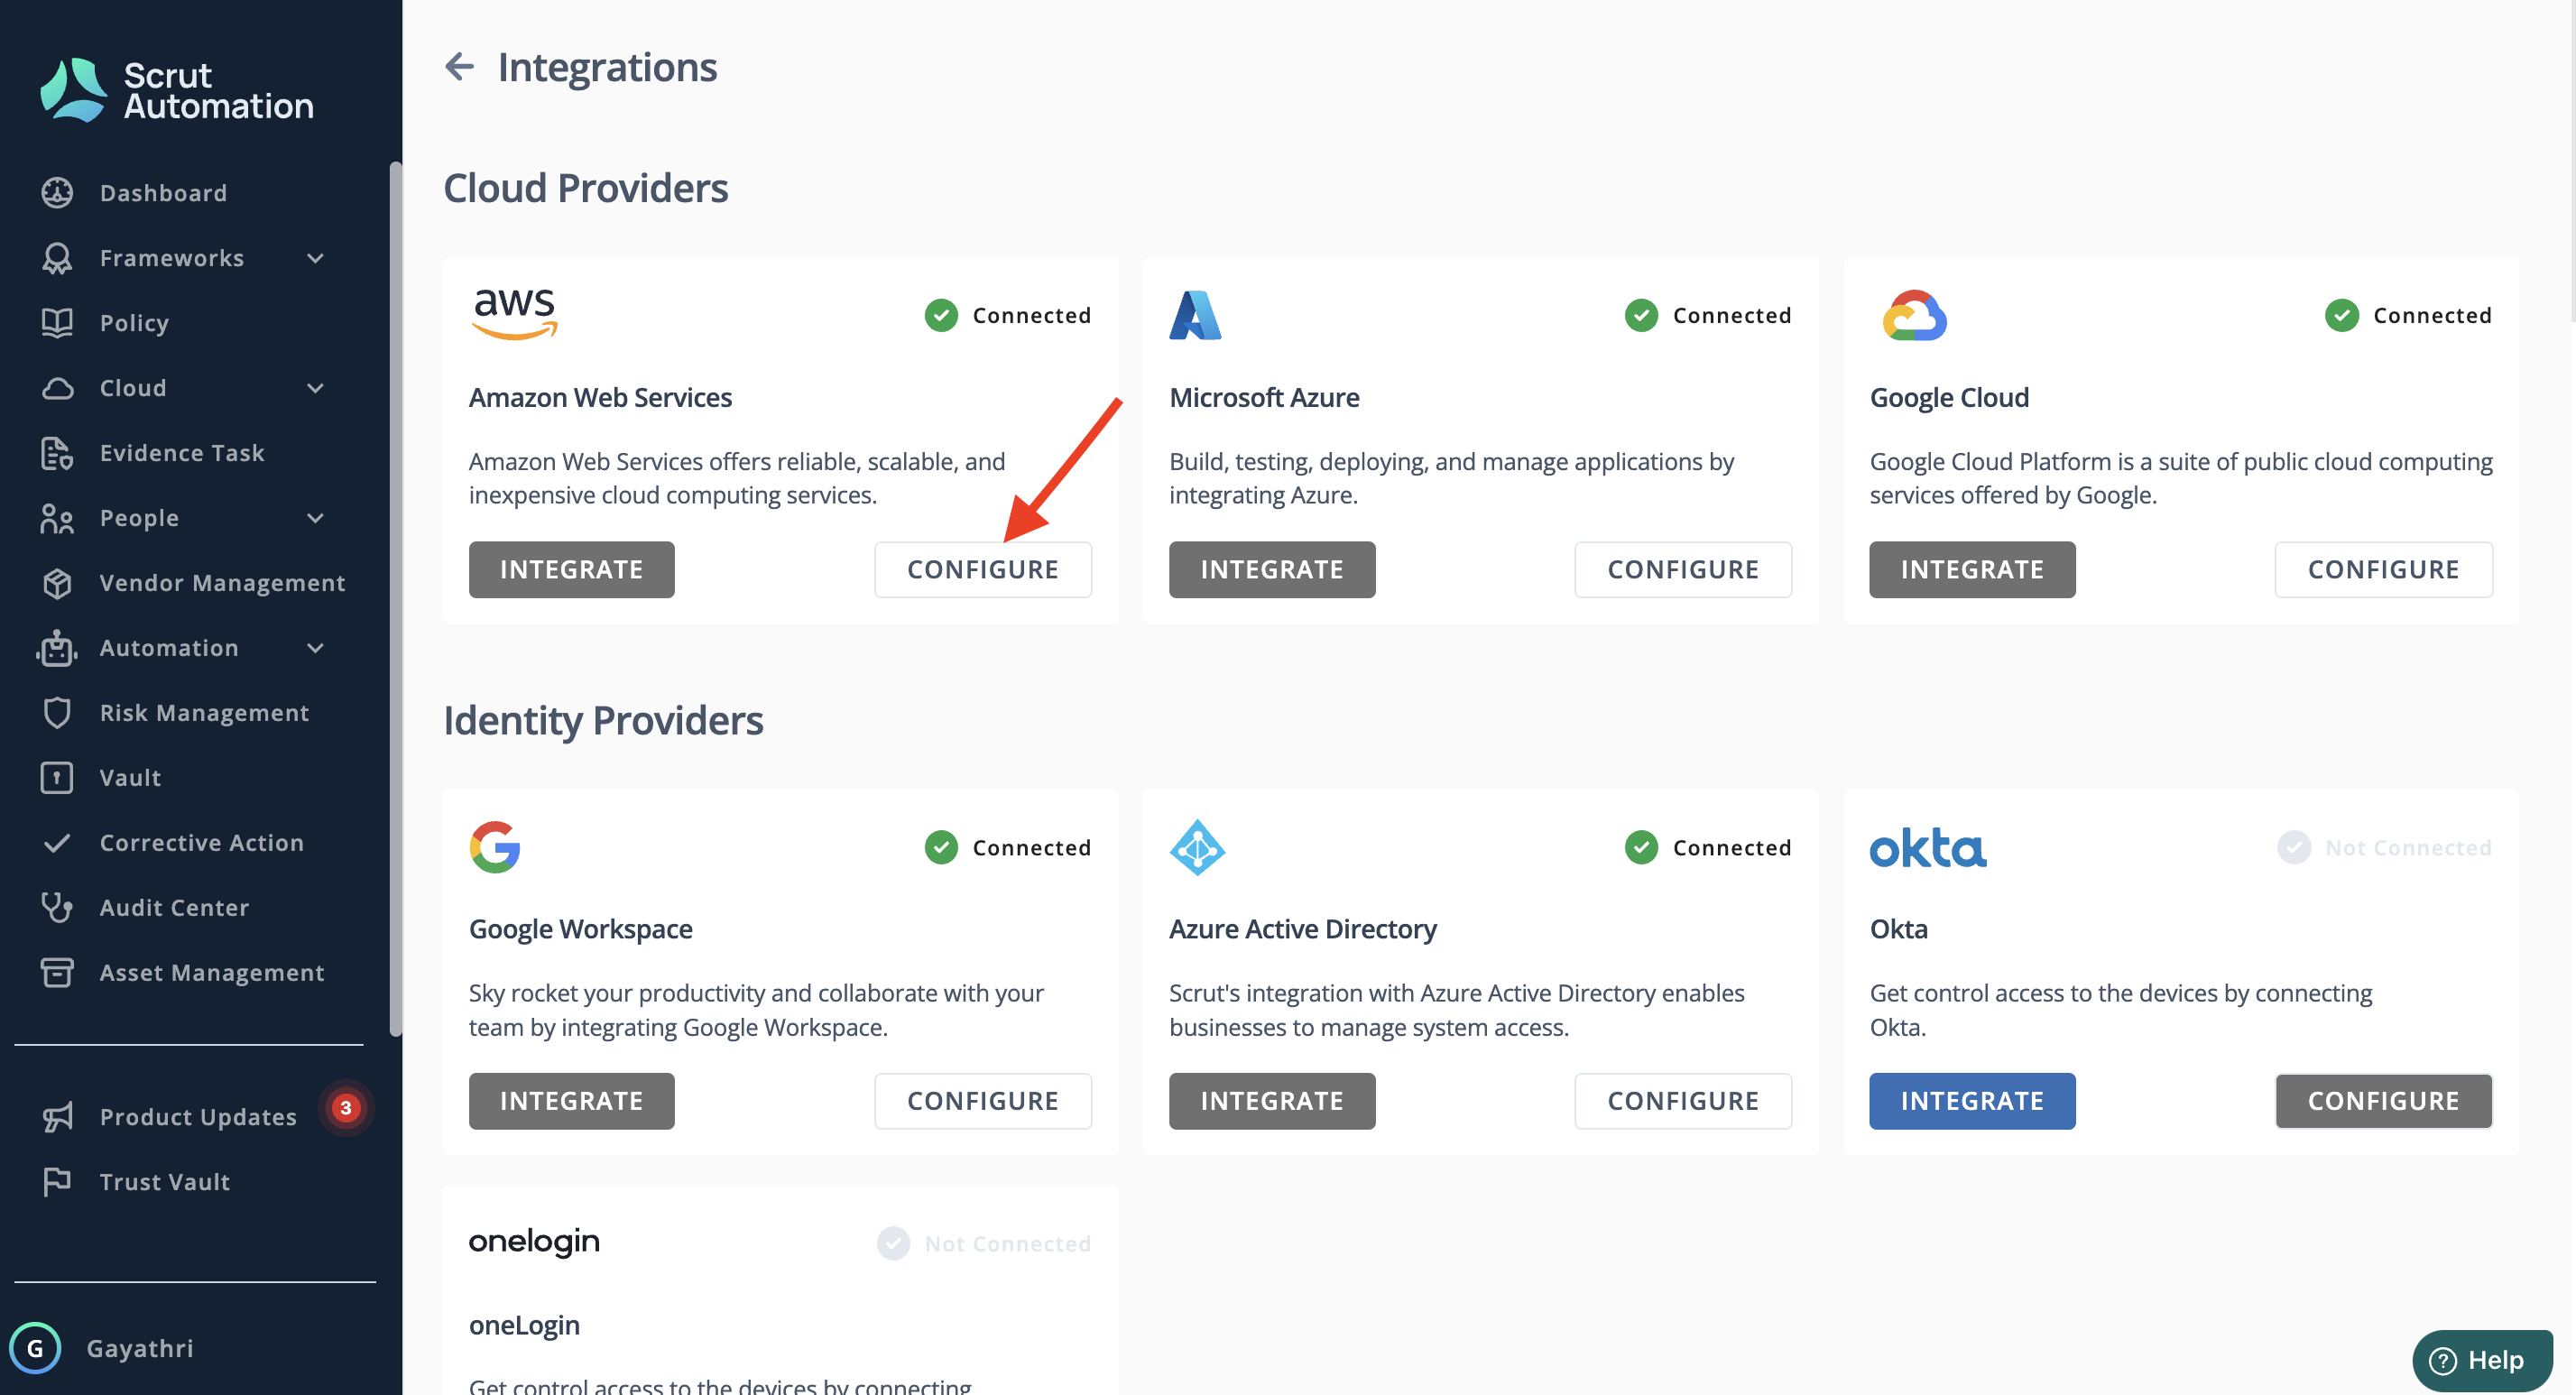
Task: Click CONFIGURE for Microsoft Azure
Action: click(x=1683, y=569)
